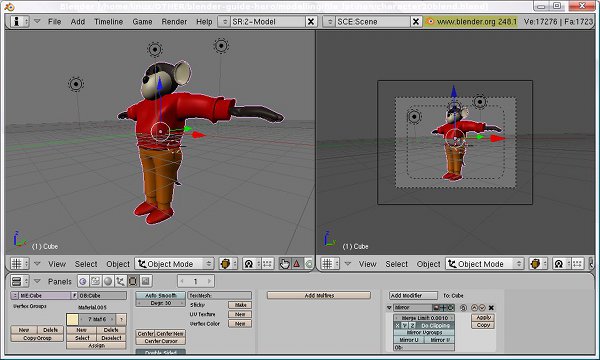This screenshot has width=600, height=360.
Task: Click right viewport move-centers-only dots icon
Action: click(x=577, y=264)
